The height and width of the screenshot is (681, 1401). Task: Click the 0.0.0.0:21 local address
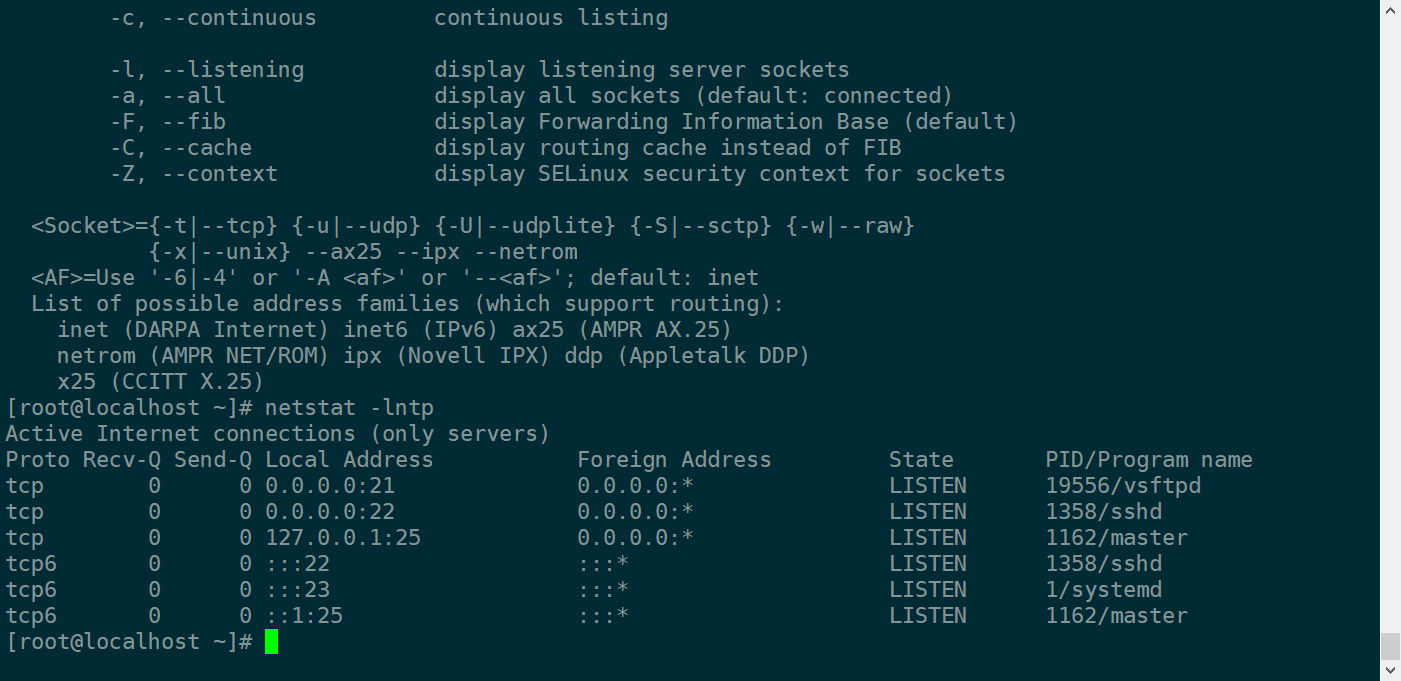[329, 486]
